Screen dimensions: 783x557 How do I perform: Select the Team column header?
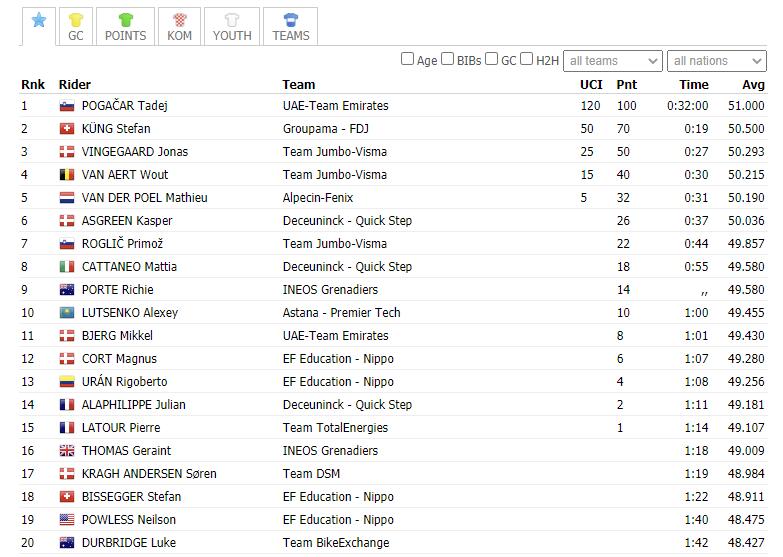tap(299, 84)
